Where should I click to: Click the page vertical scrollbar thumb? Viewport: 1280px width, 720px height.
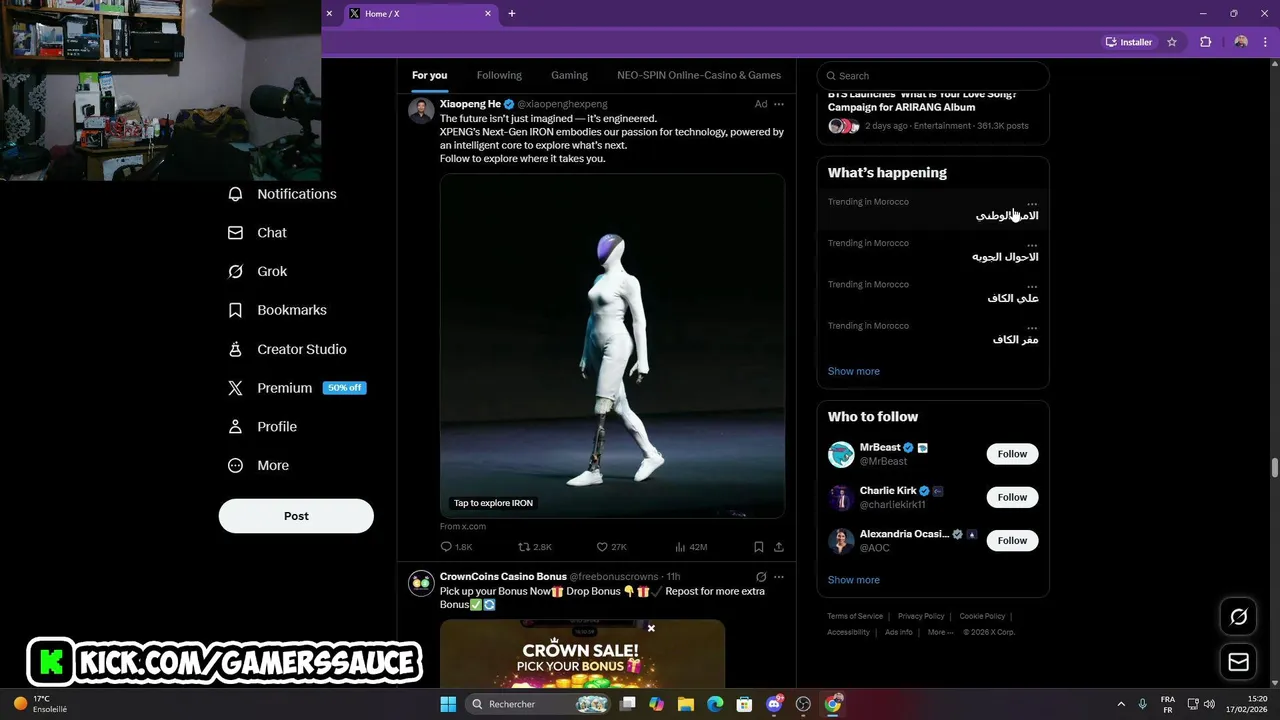click(1275, 468)
